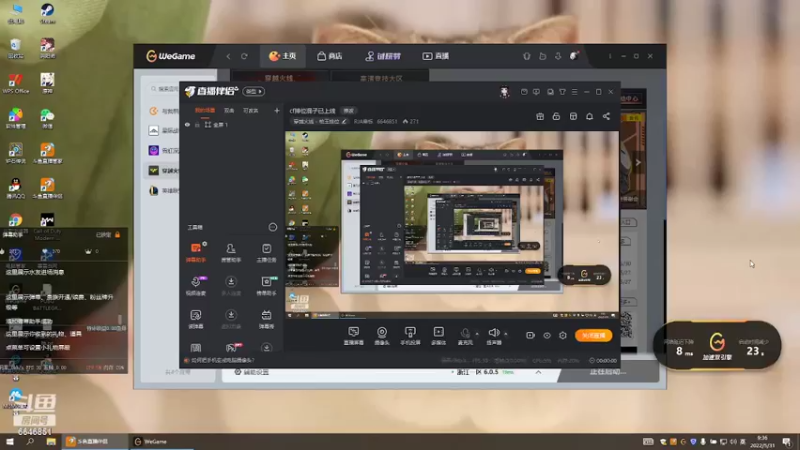Open the Steam desktop shortcut
800x450 pixels.
pos(47,13)
